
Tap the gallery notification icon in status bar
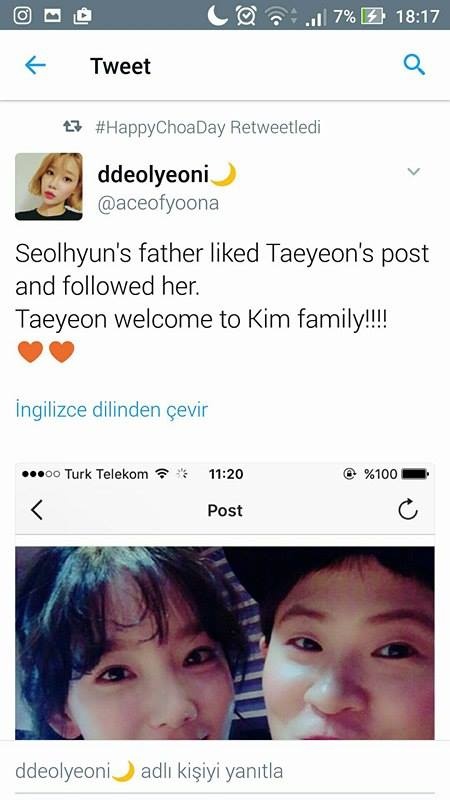pyautogui.click(x=52, y=16)
